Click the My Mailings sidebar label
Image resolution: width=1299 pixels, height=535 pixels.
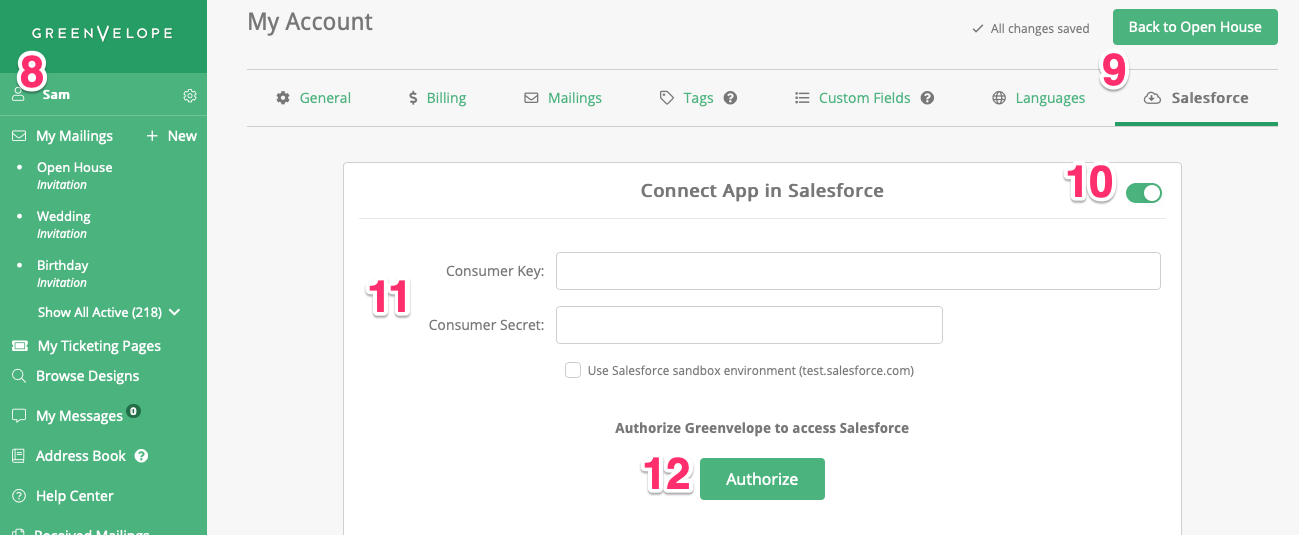74,136
